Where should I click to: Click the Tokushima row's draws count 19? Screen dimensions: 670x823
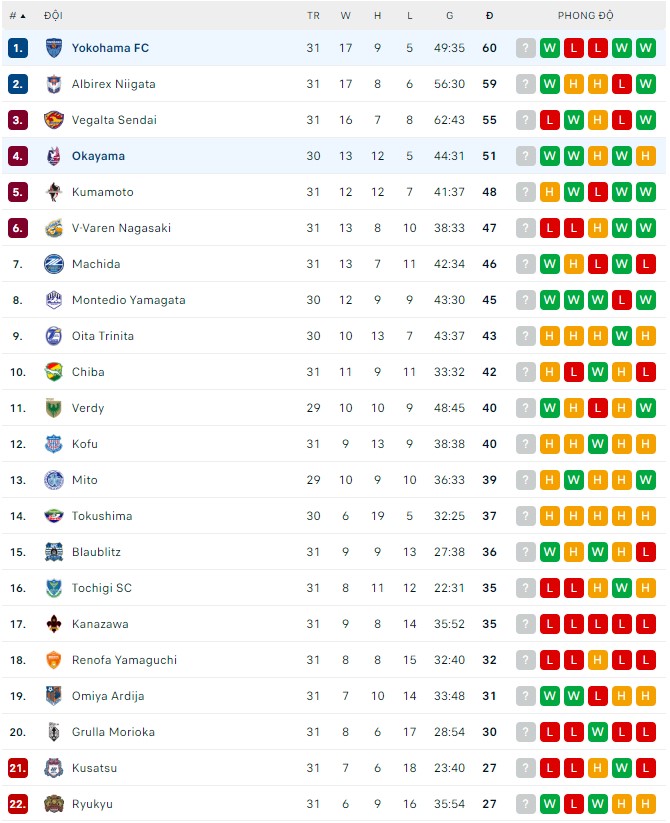click(x=378, y=516)
